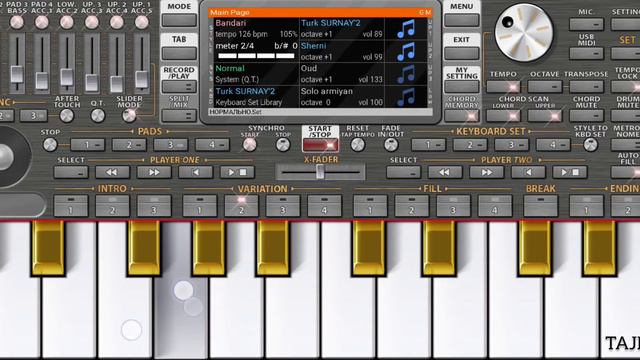Screen dimensions: 640x360
Task: Click the Record/Play button
Action: coord(179,87)
